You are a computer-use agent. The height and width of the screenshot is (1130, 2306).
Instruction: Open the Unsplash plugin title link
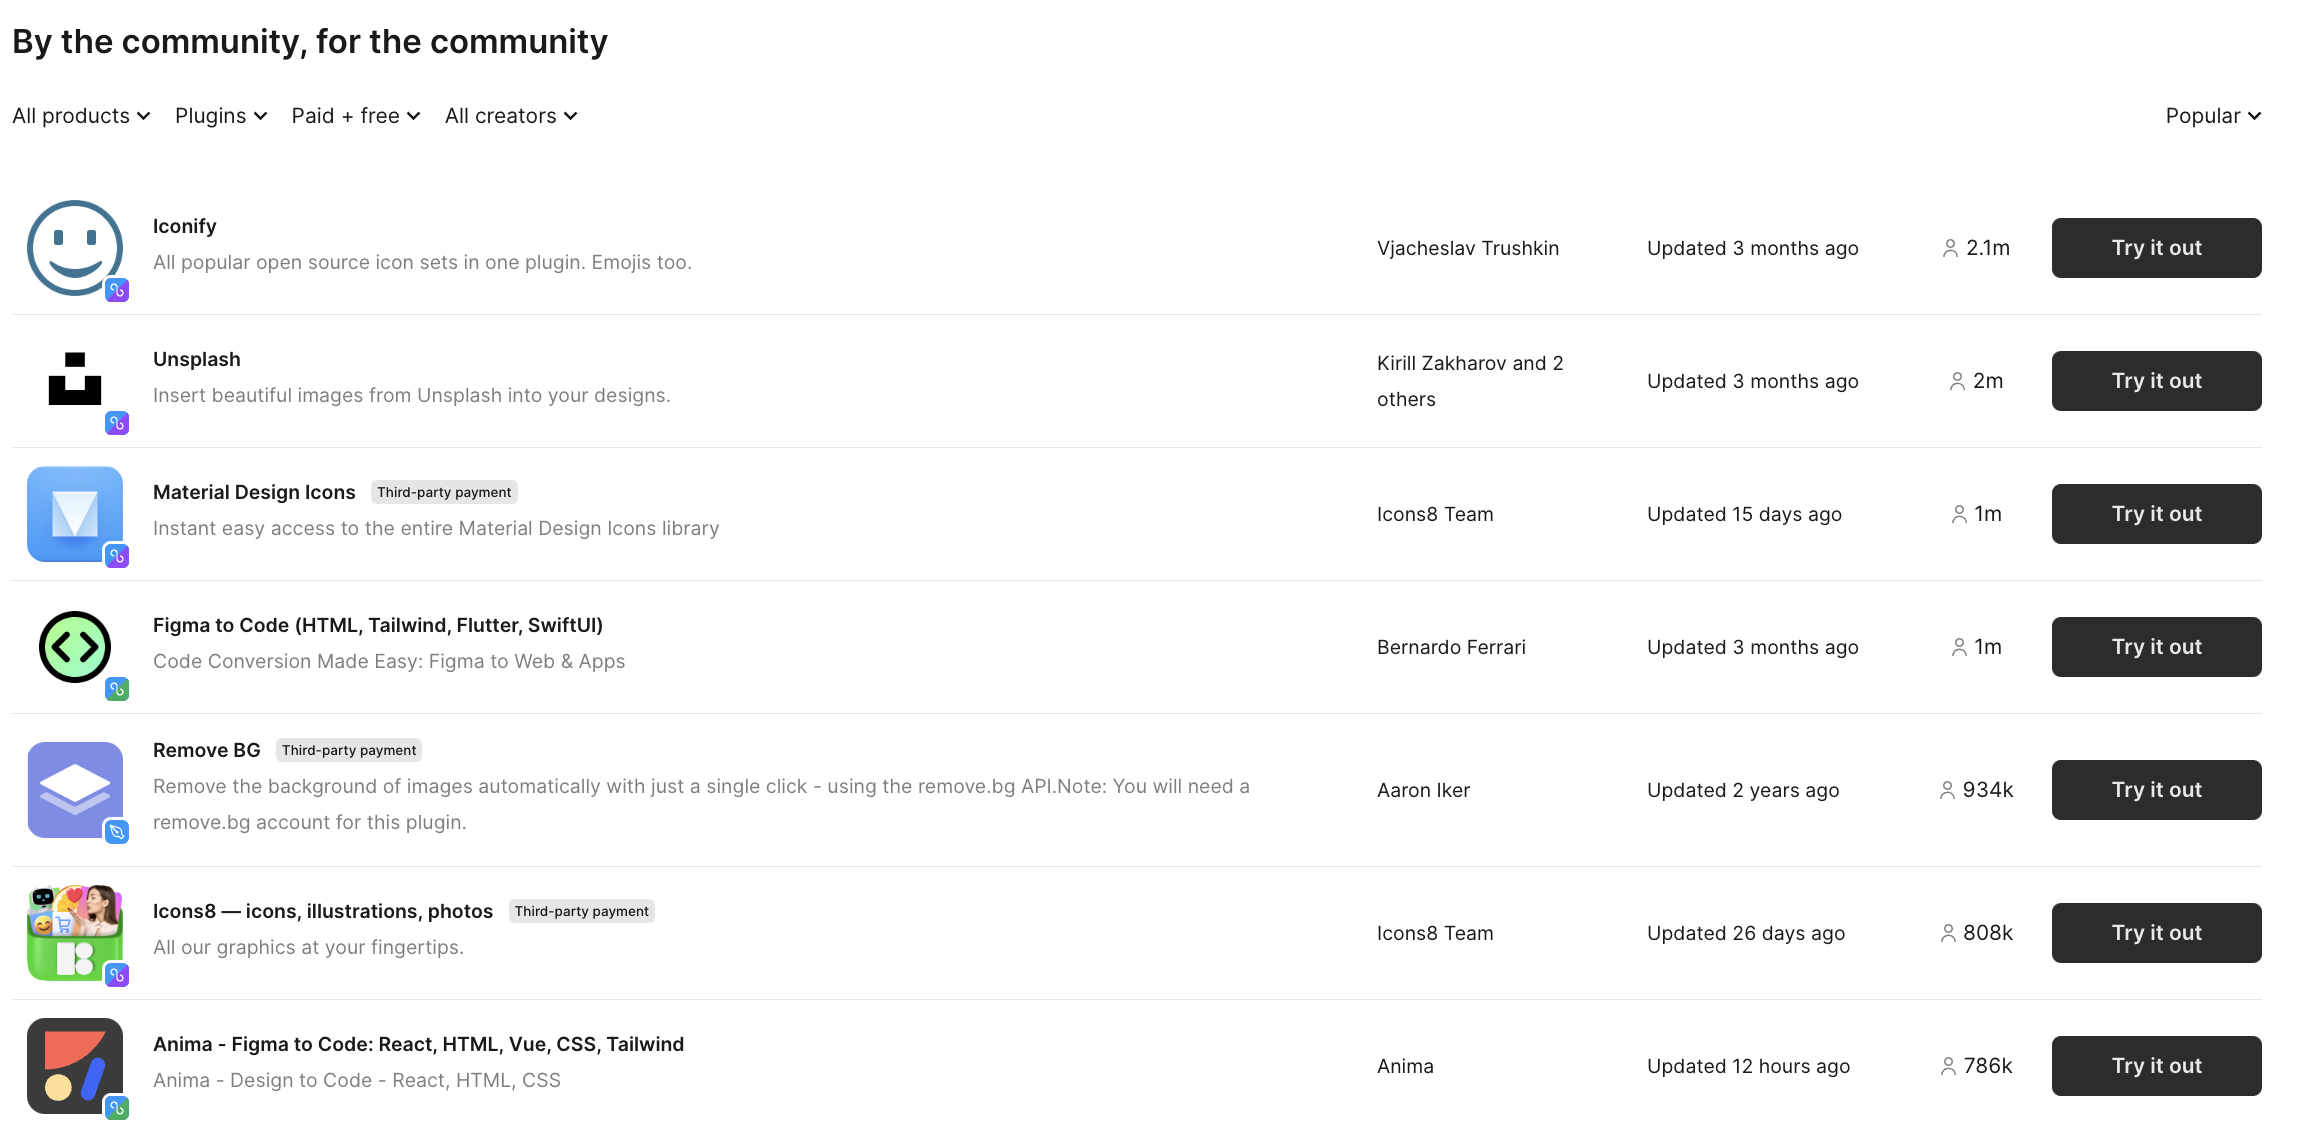point(197,359)
